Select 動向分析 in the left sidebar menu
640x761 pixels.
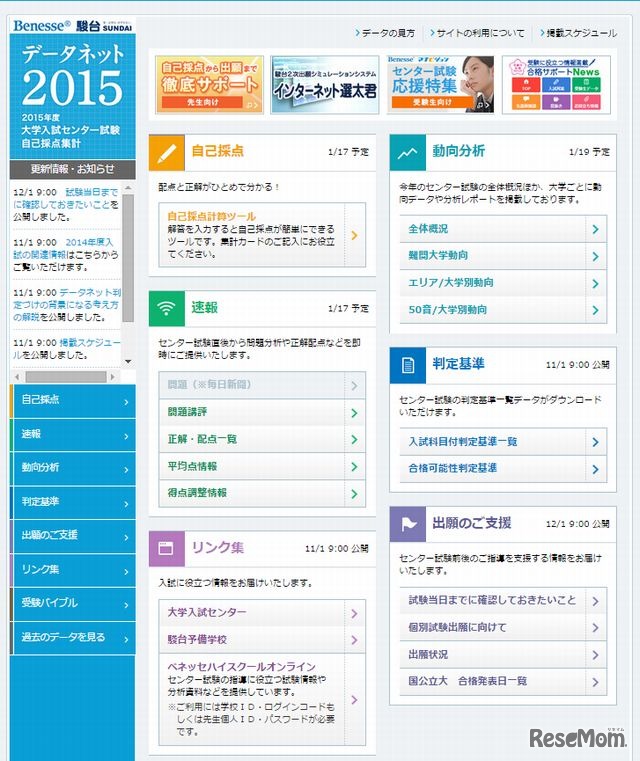(x=72, y=468)
